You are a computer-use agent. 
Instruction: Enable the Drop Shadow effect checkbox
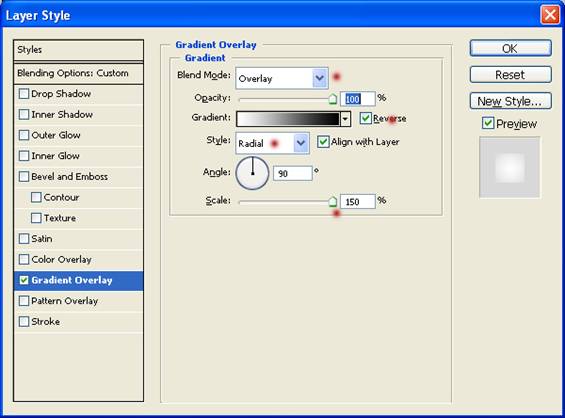pos(24,94)
